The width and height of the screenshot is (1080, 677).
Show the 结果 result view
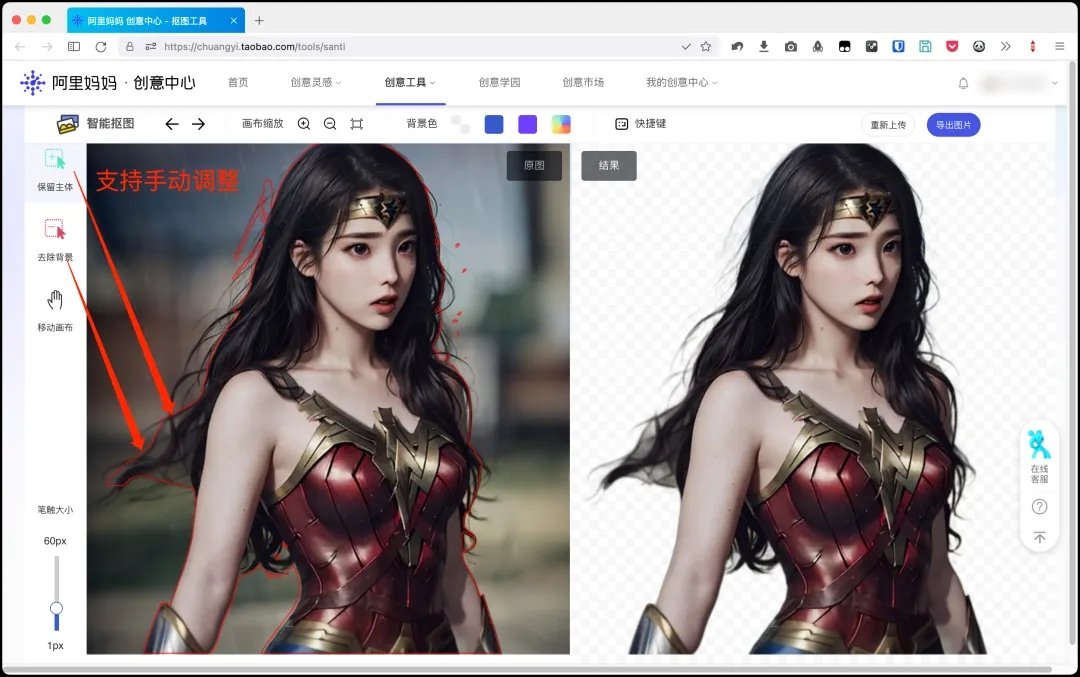609,166
